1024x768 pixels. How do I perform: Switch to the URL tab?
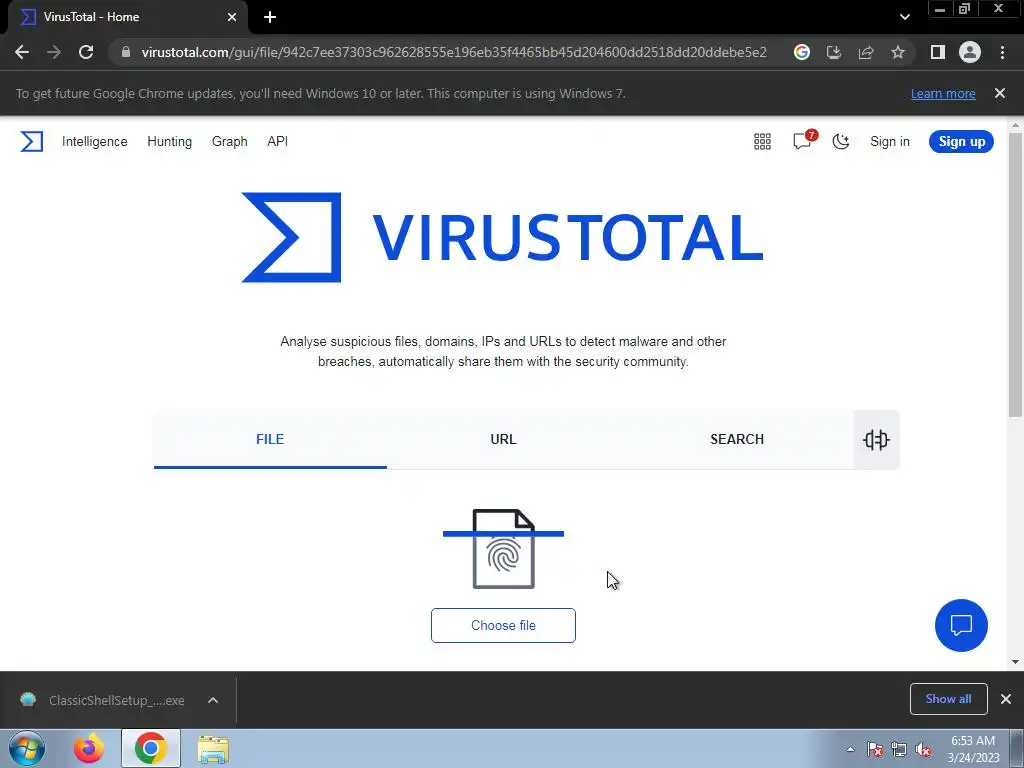[x=504, y=440]
